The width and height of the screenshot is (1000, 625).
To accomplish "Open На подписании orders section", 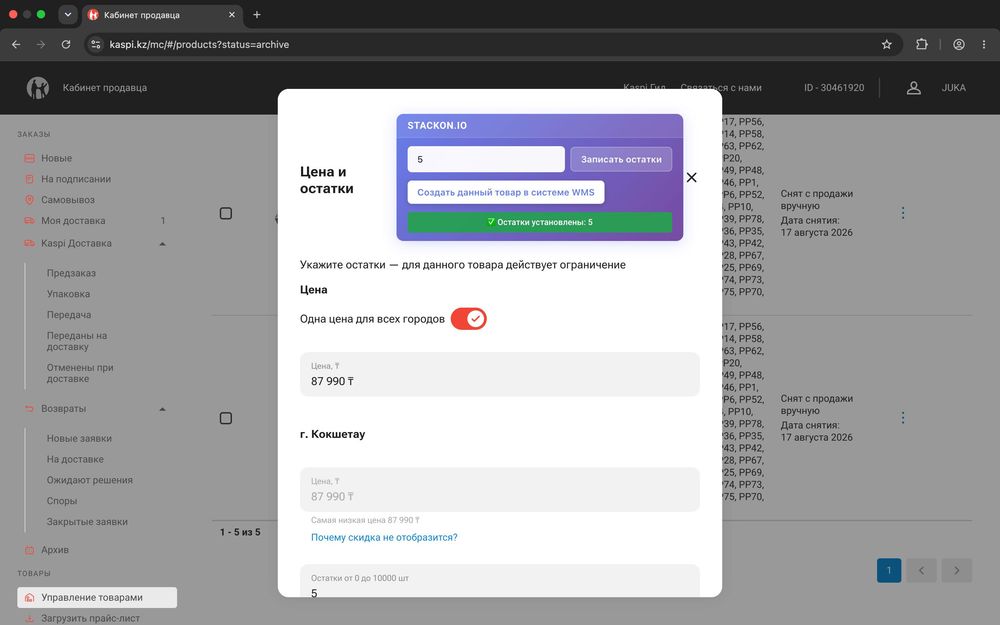I will tap(76, 179).
